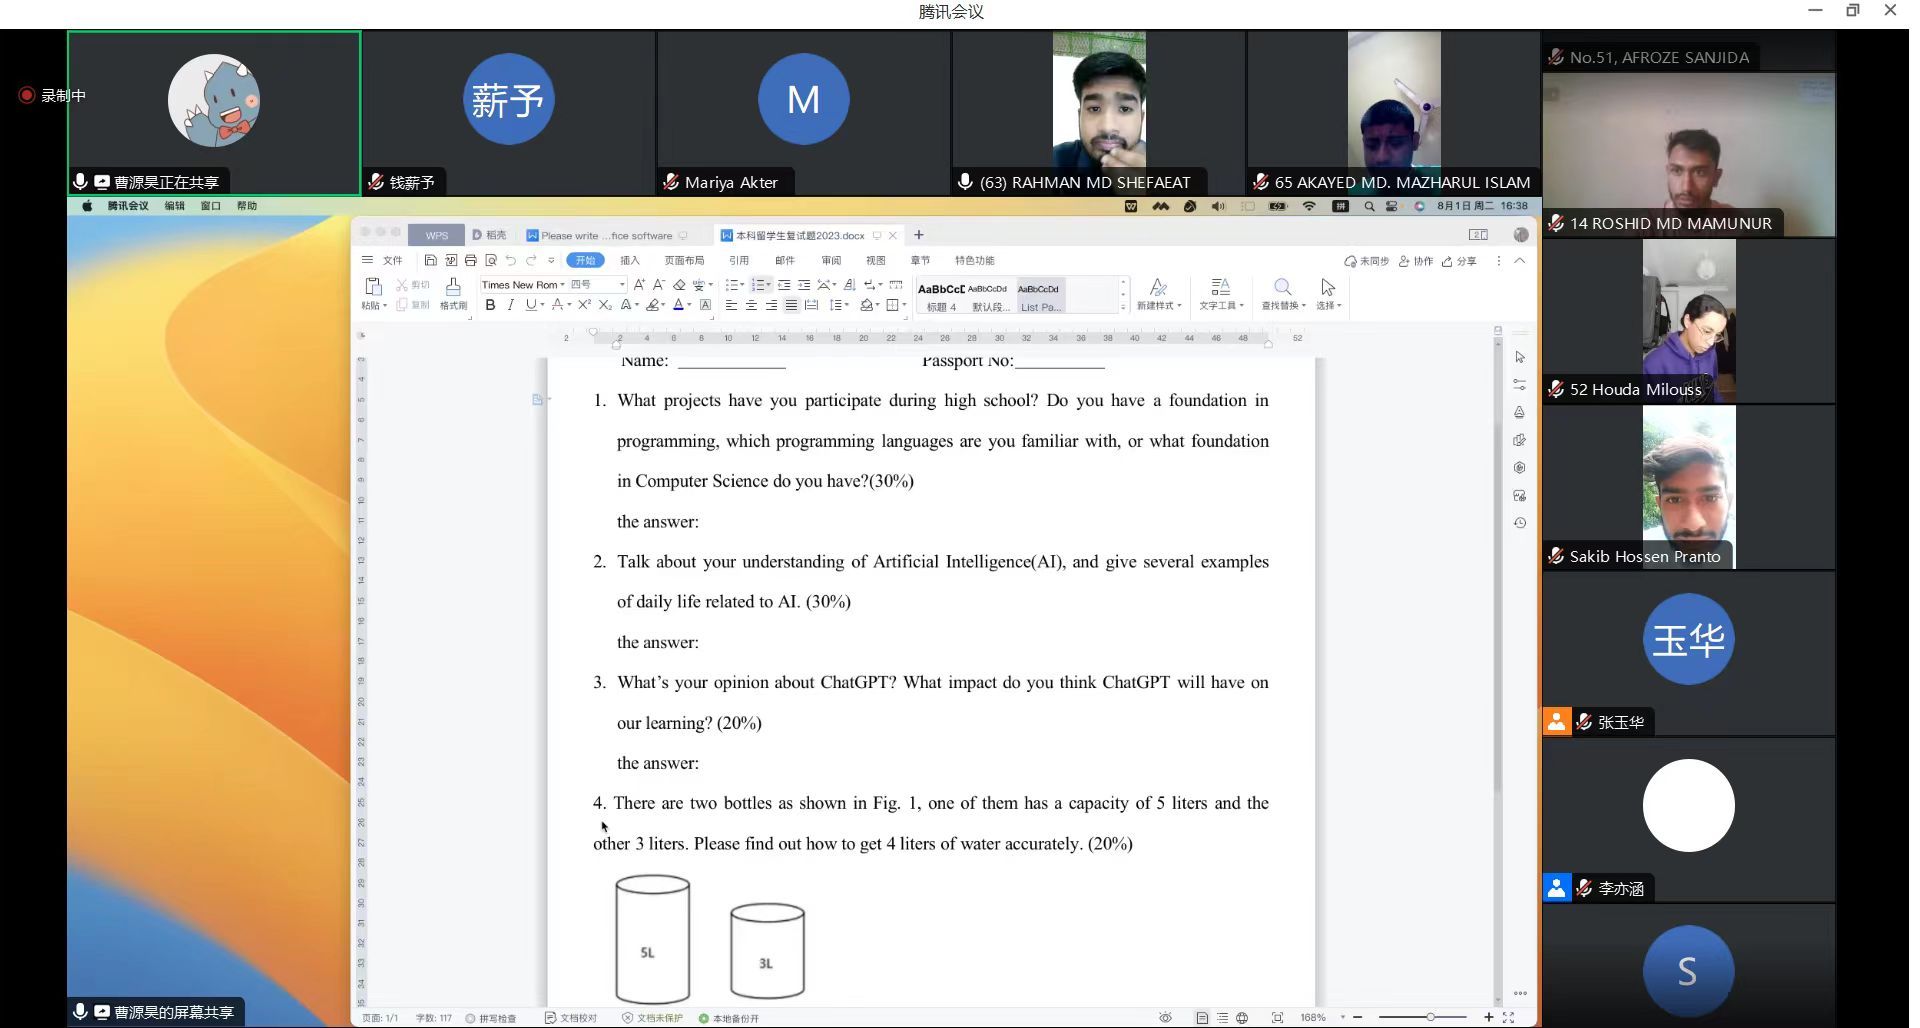Toggle eye protection mode in status bar
This screenshot has height=1028, width=1920.
click(1165, 1017)
